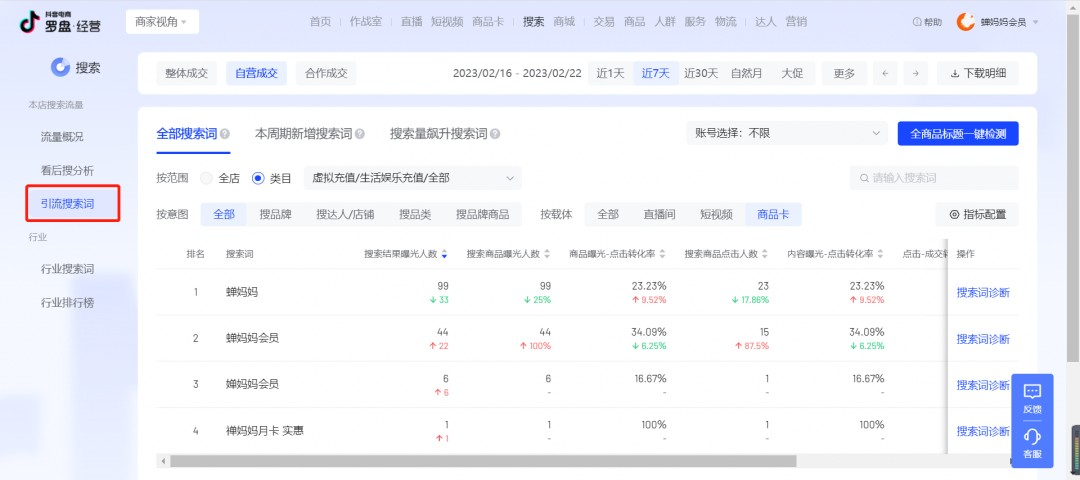This screenshot has height=480, width=1080.
Task: Open the 短视频 nav item
Action: [x=446, y=22]
